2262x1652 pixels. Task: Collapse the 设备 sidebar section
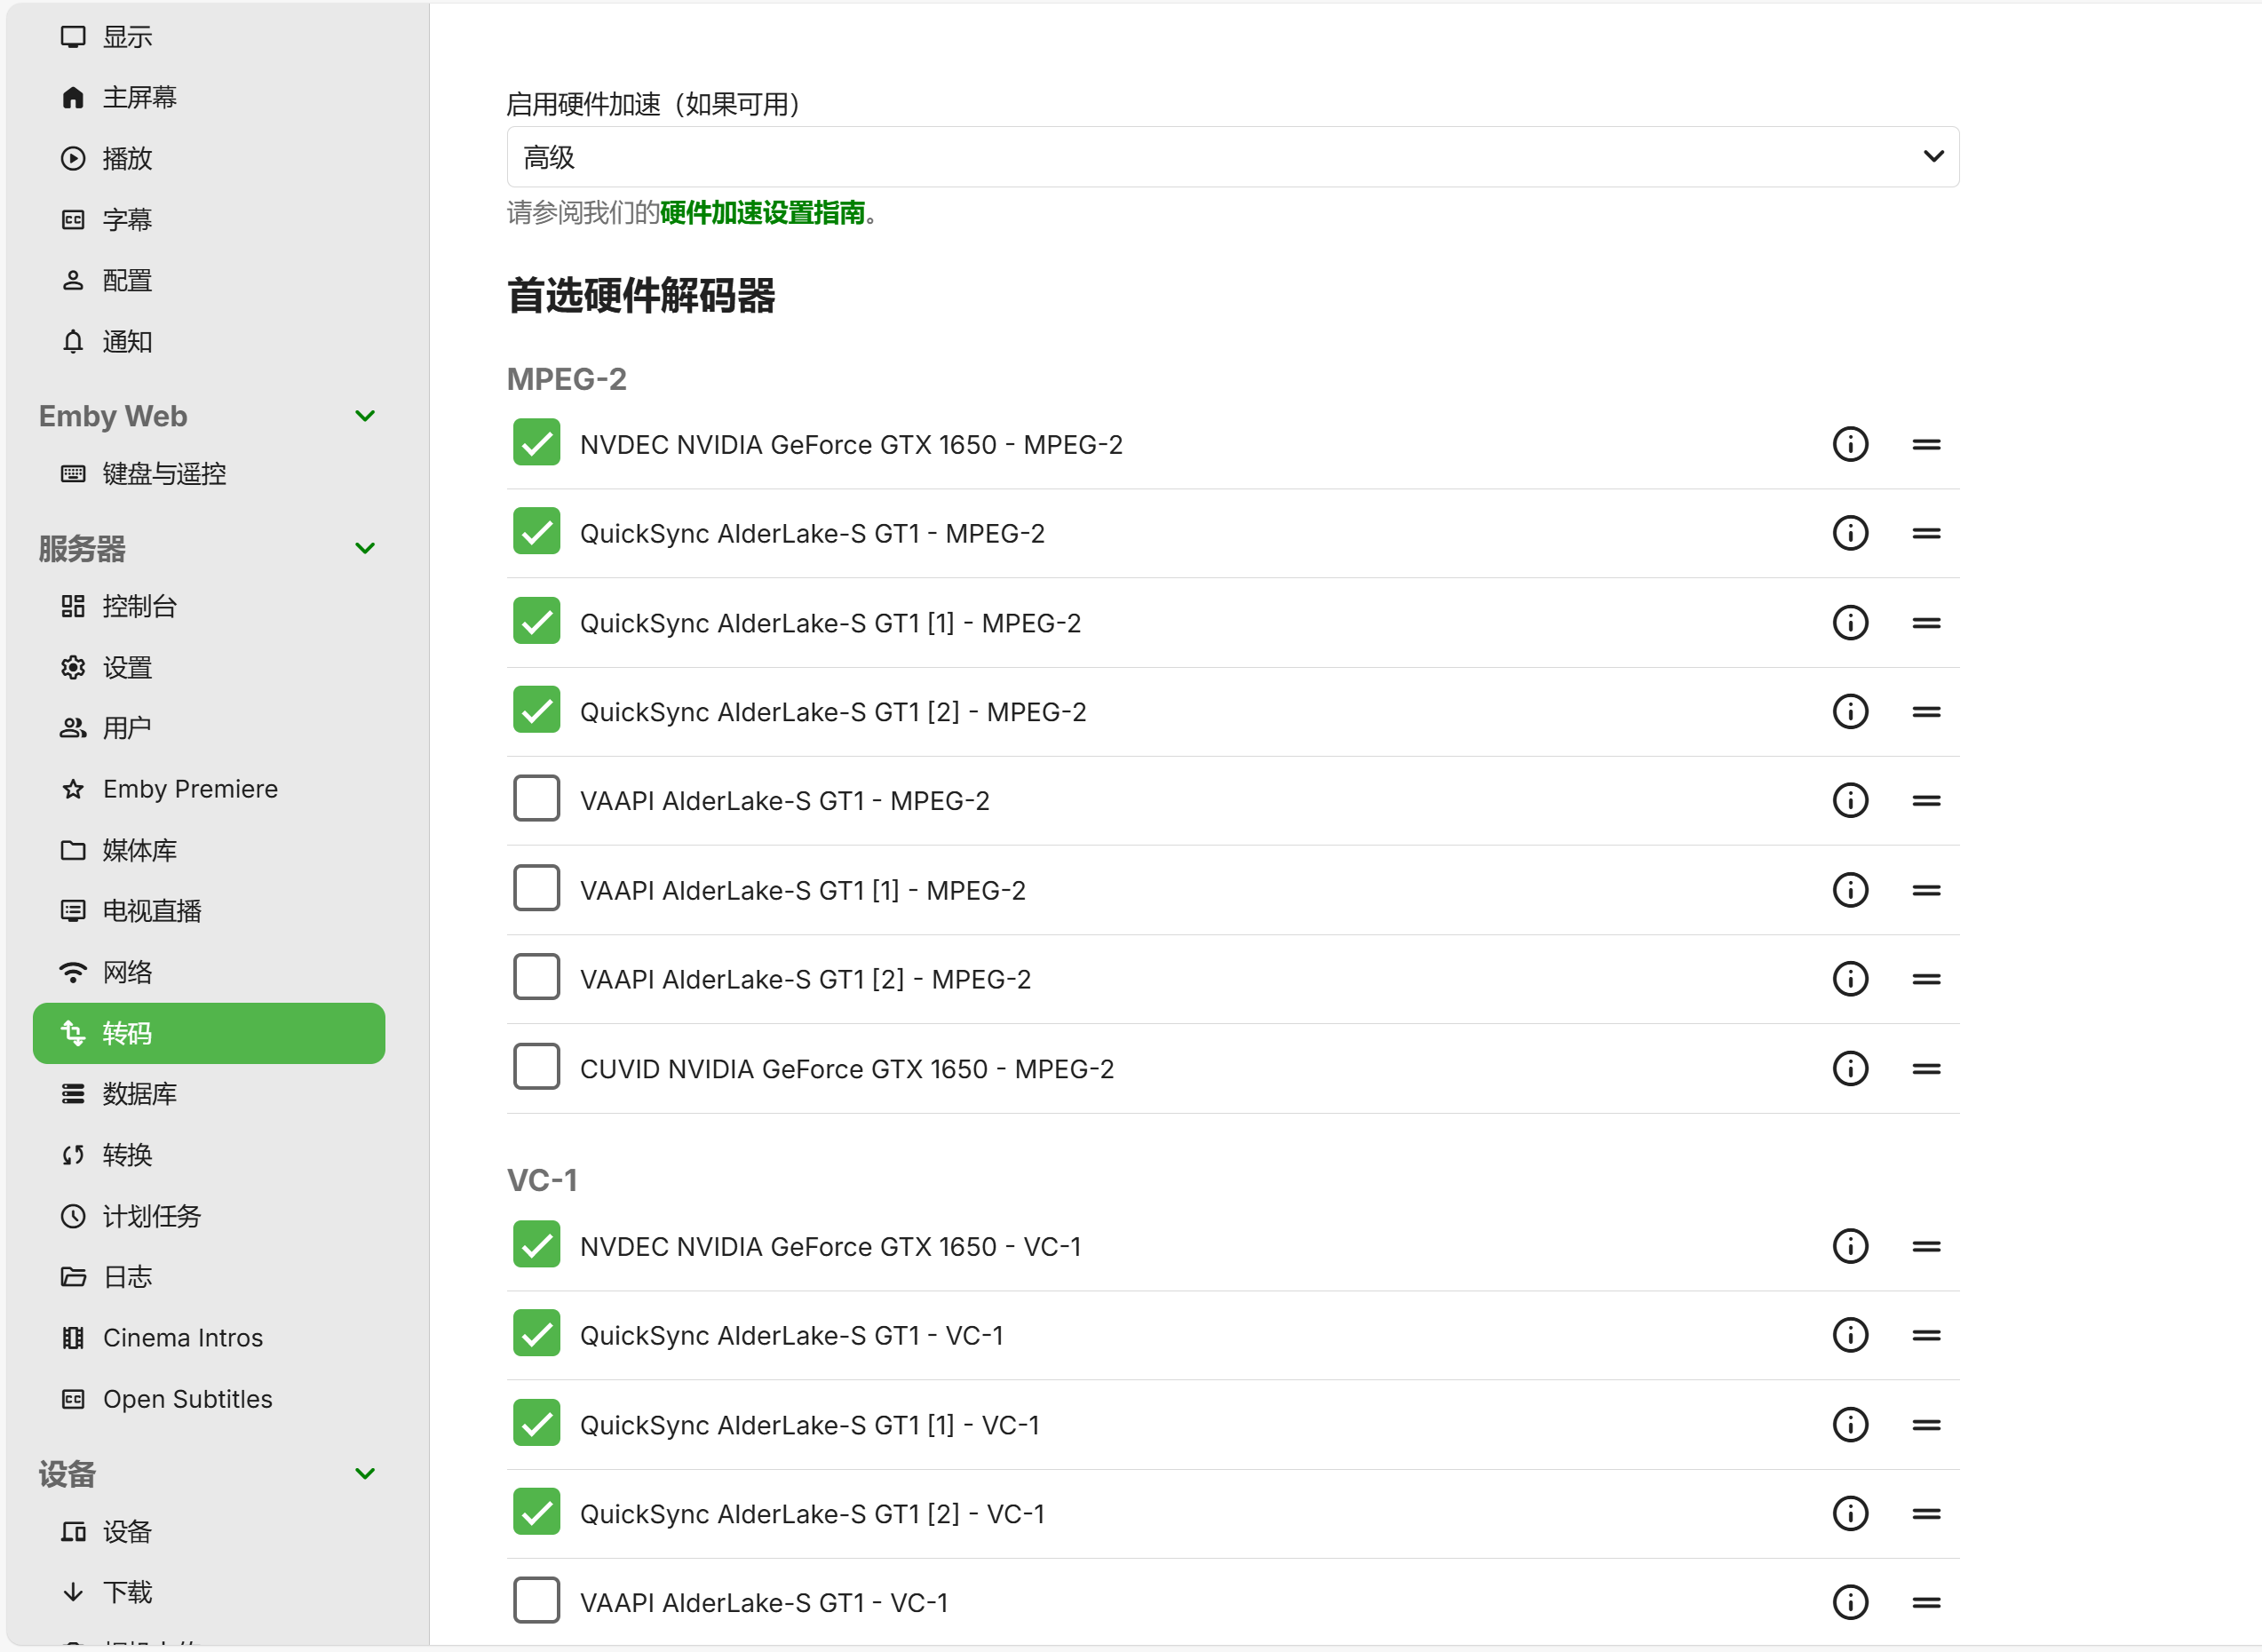[x=365, y=1473]
